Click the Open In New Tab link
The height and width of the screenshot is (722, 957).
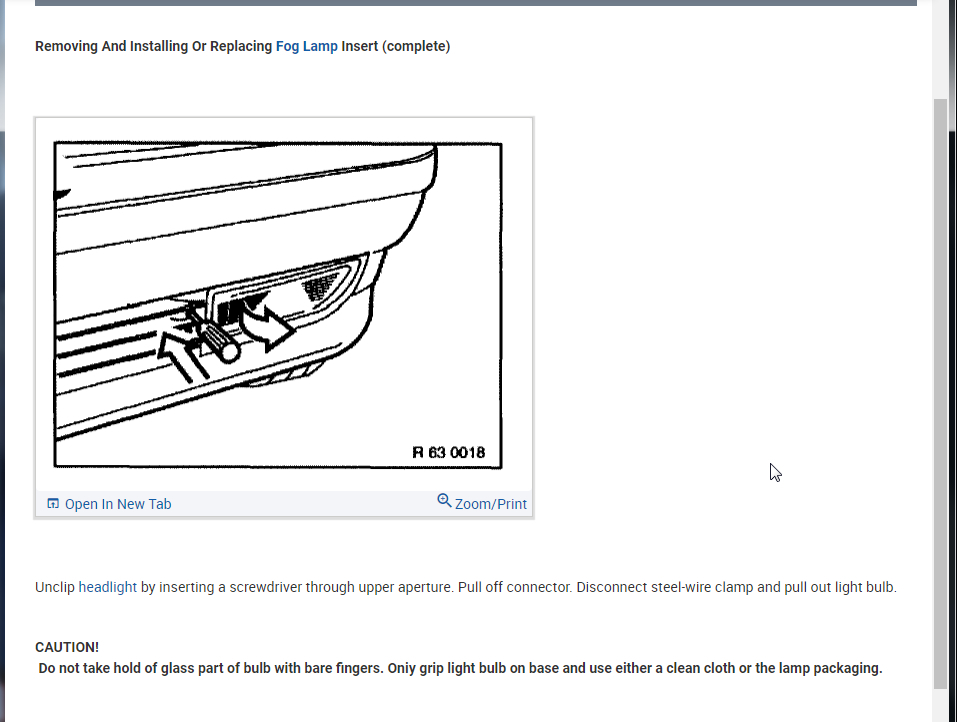pyautogui.click(x=118, y=504)
